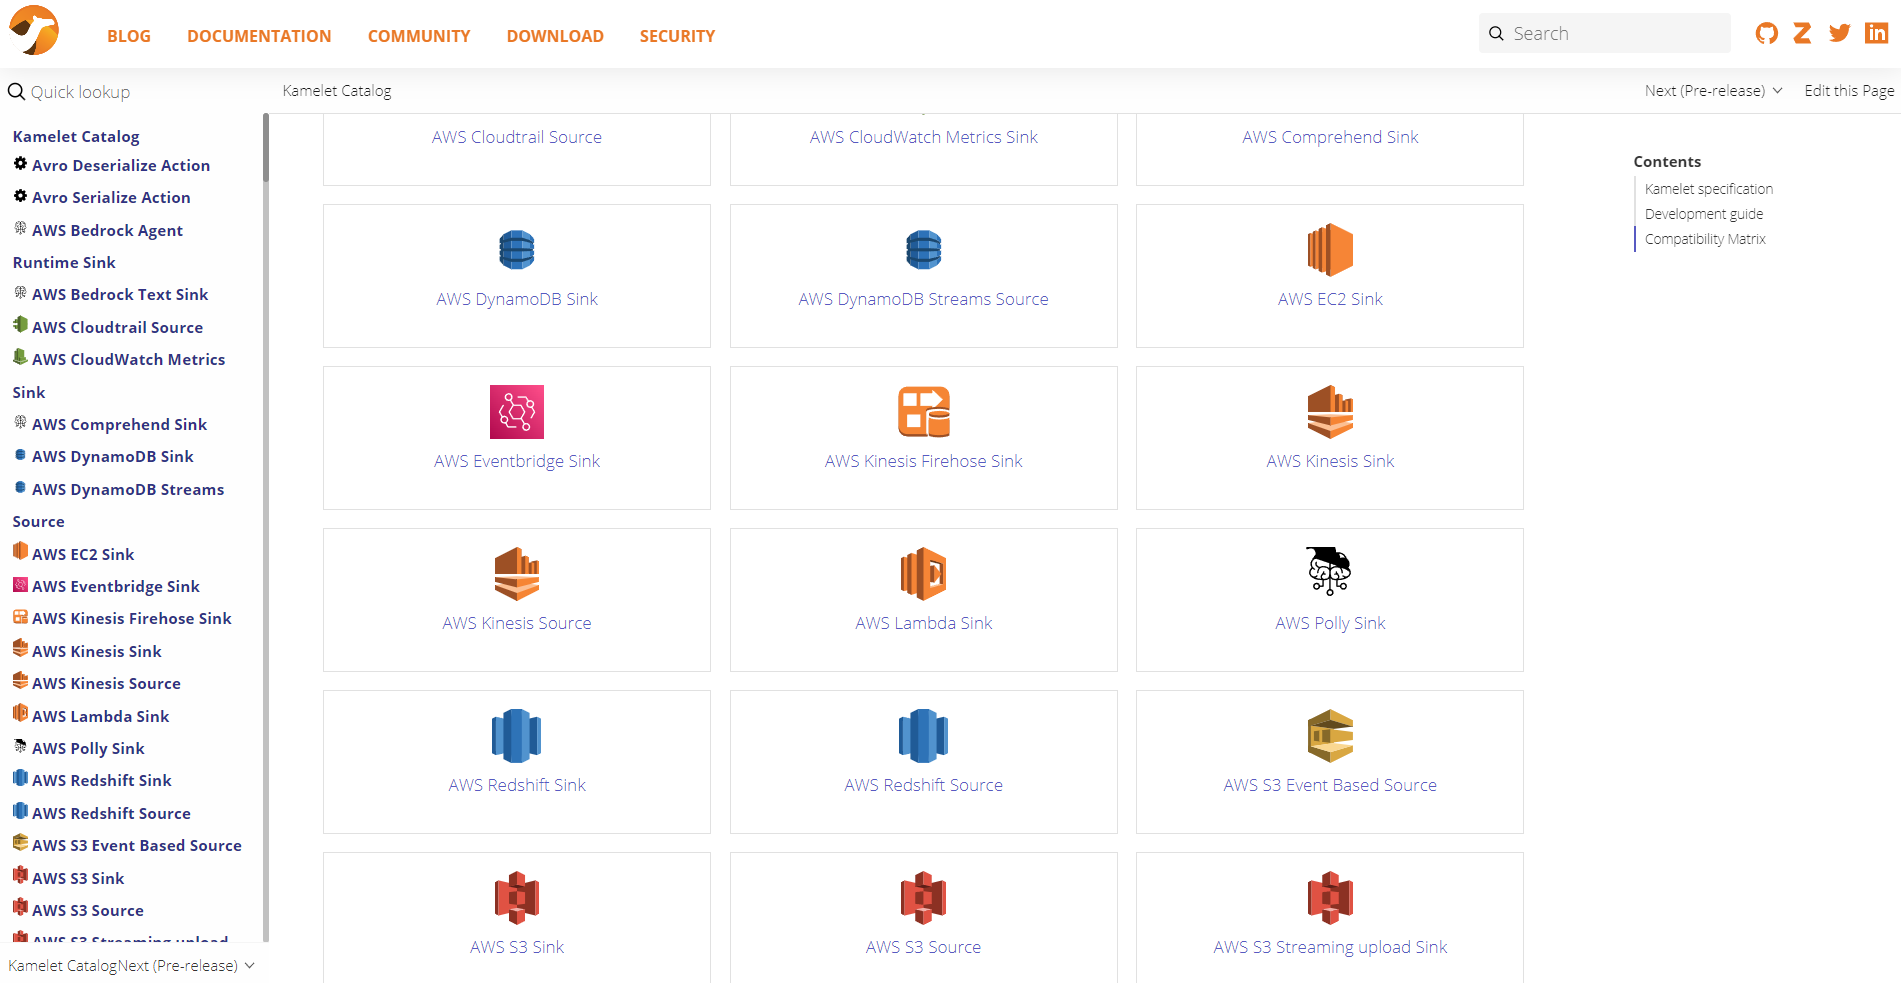
Task: Open AWS CloudWatch Metrics Sink card link
Action: coord(924,137)
